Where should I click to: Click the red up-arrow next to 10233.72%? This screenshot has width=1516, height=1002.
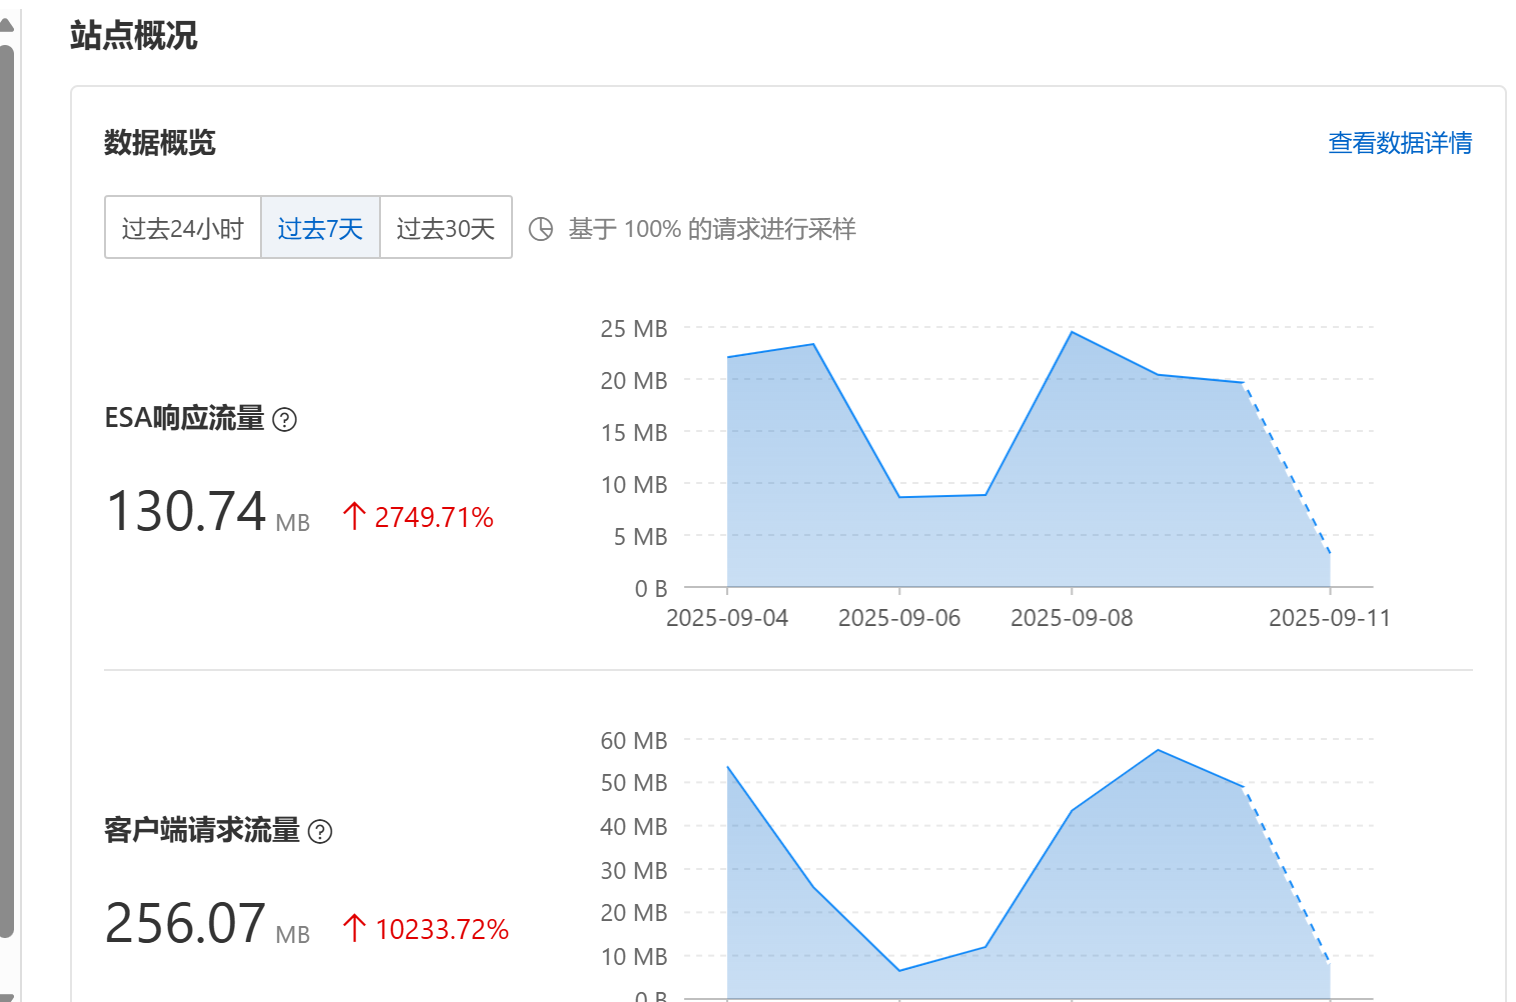click(x=354, y=928)
